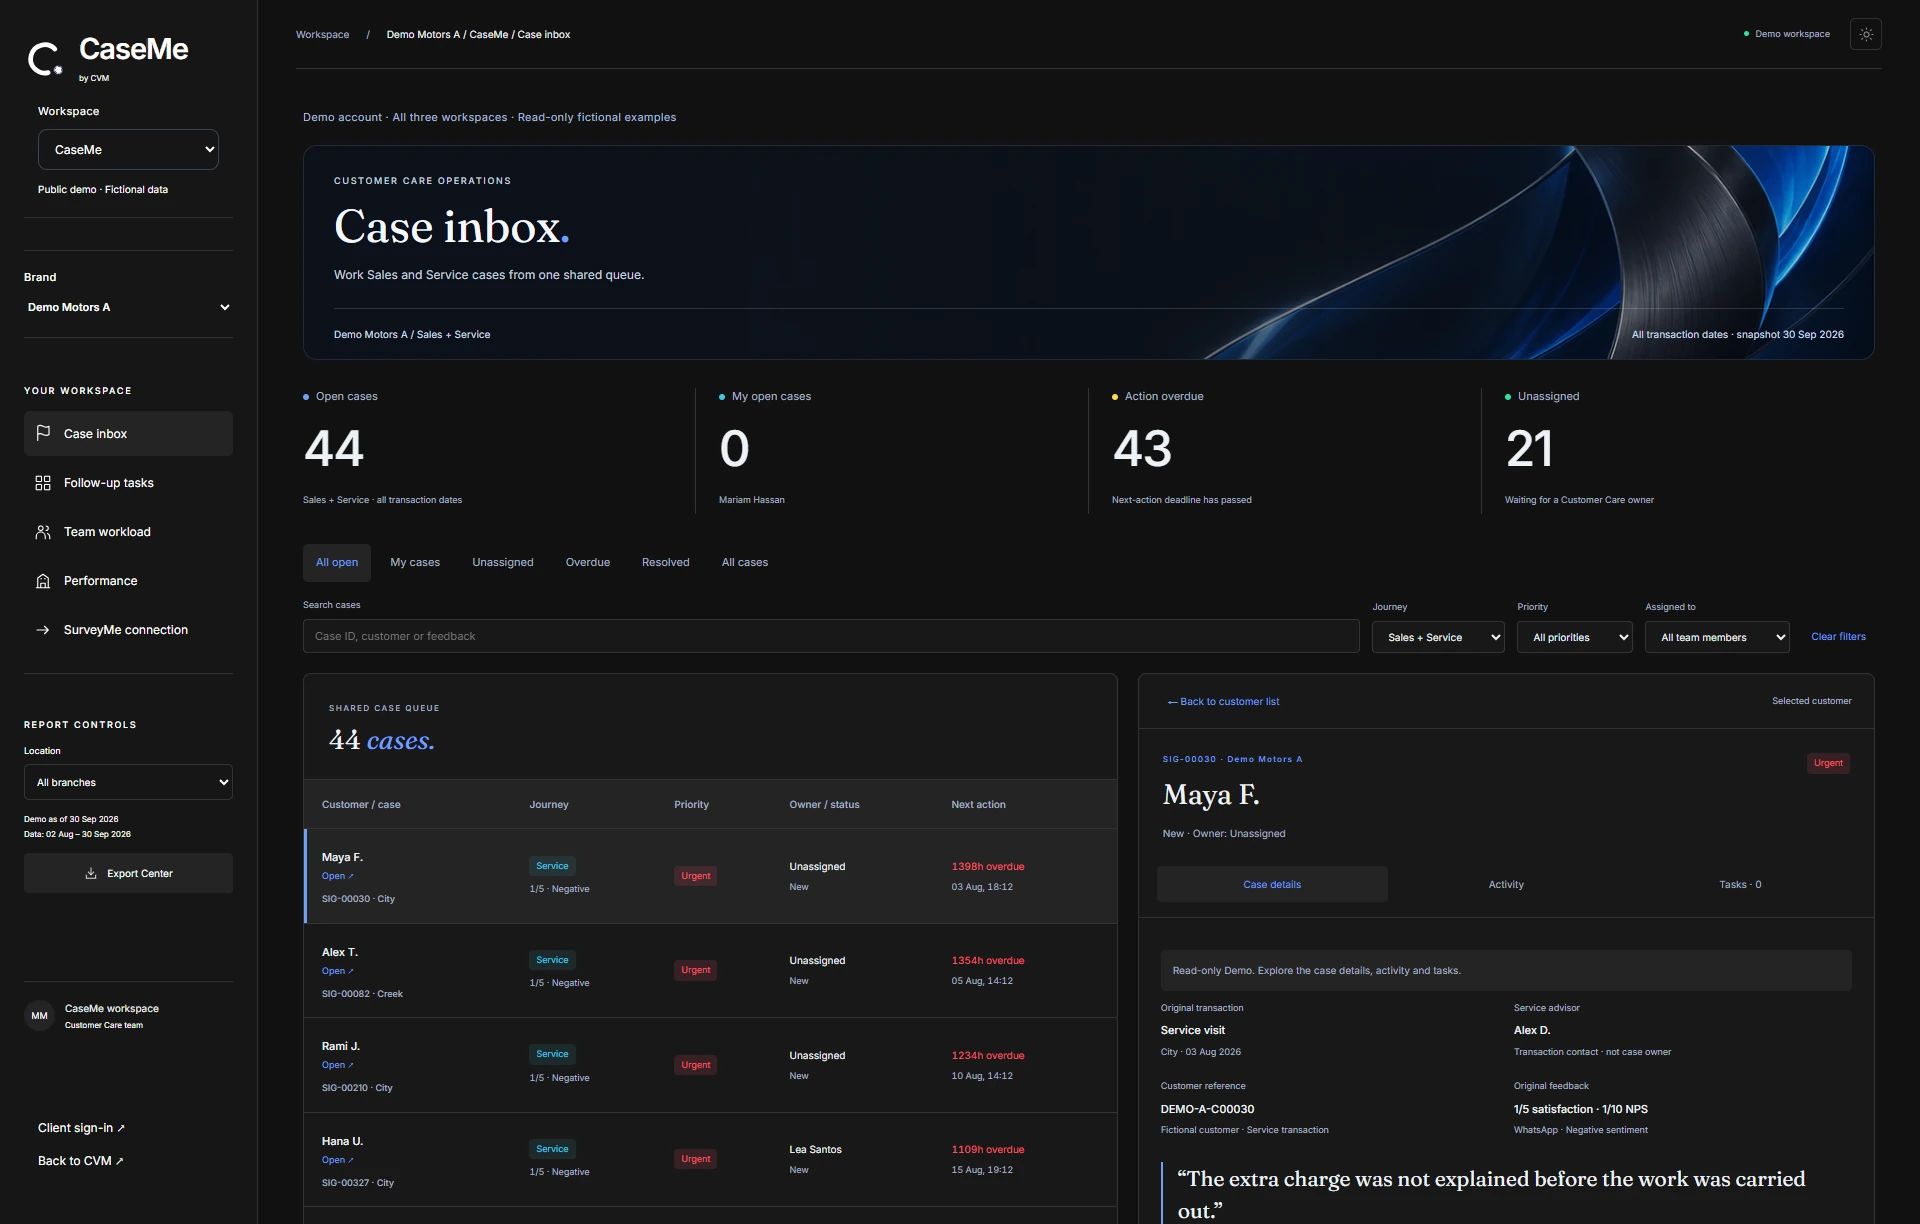Switch to the All open tab
This screenshot has height=1224, width=1920.
pyautogui.click(x=337, y=563)
